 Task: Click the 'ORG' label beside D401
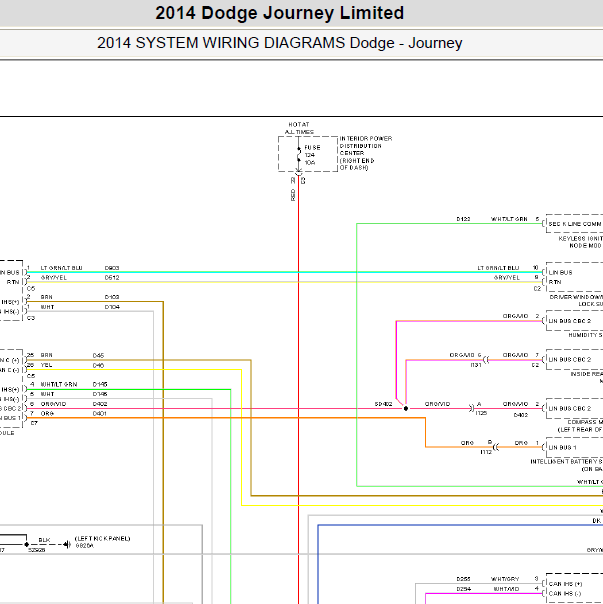(47, 413)
